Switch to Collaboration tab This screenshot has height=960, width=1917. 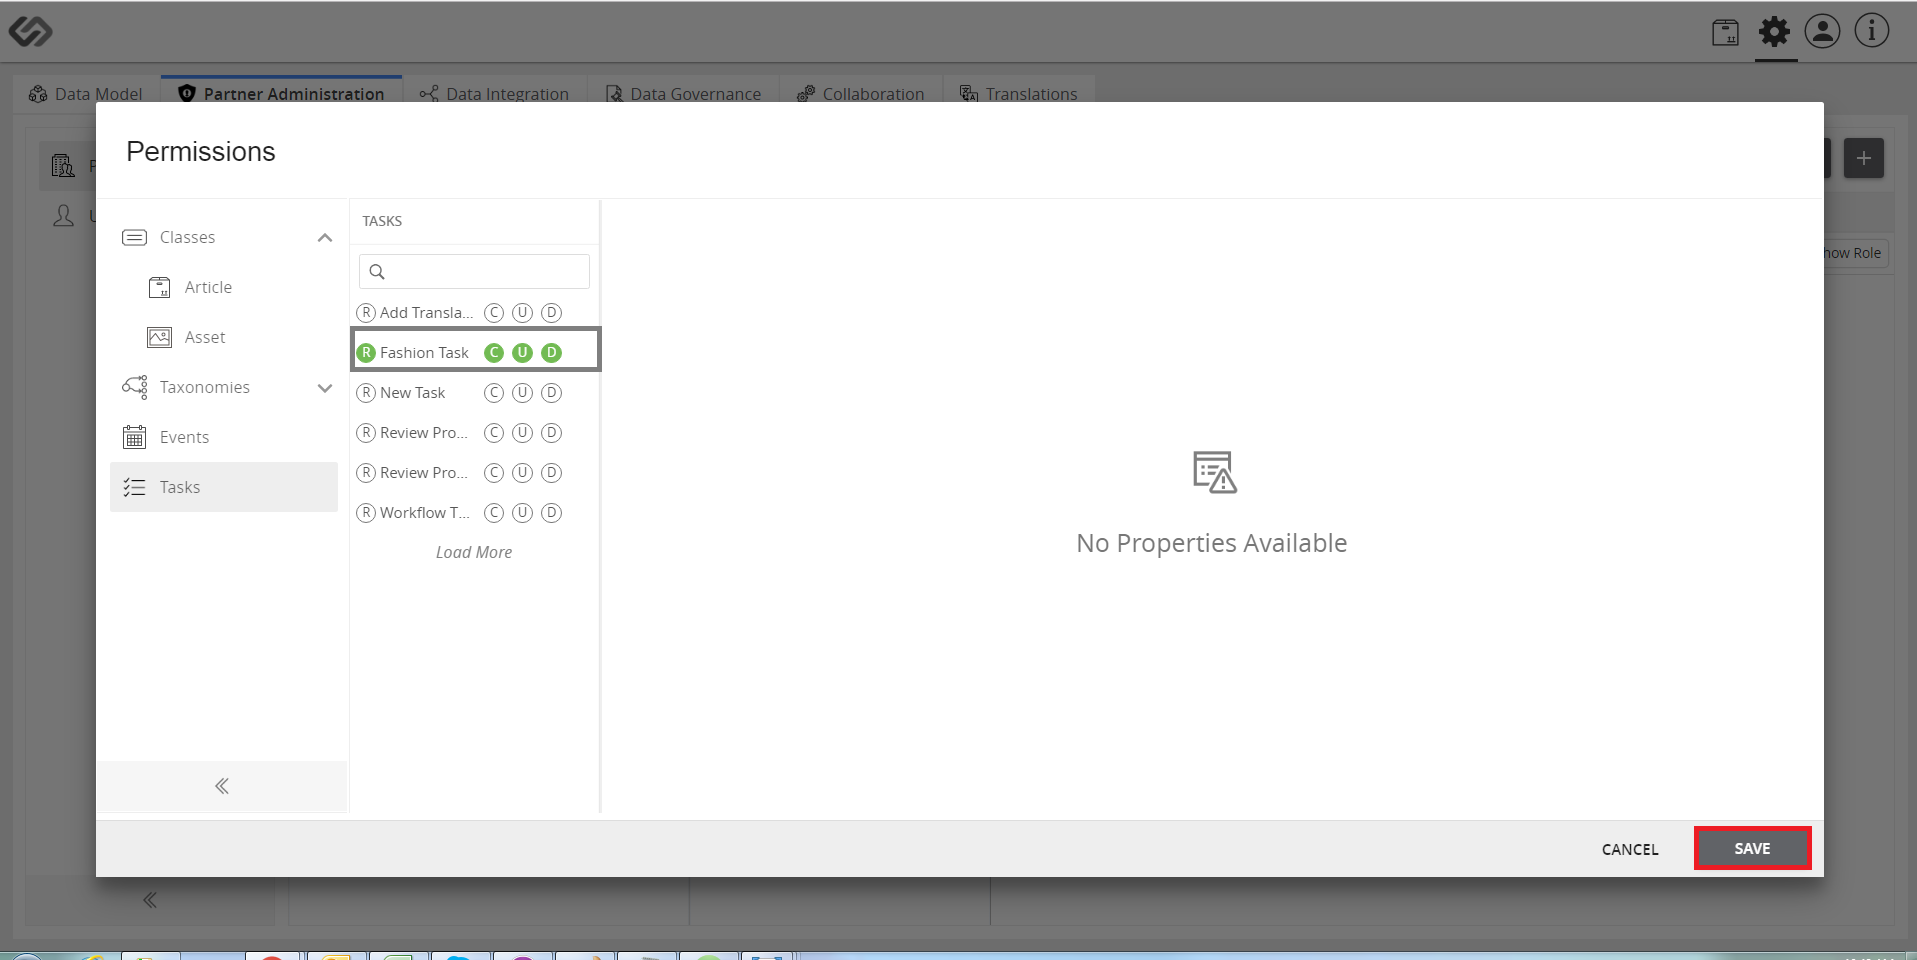[x=860, y=93]
